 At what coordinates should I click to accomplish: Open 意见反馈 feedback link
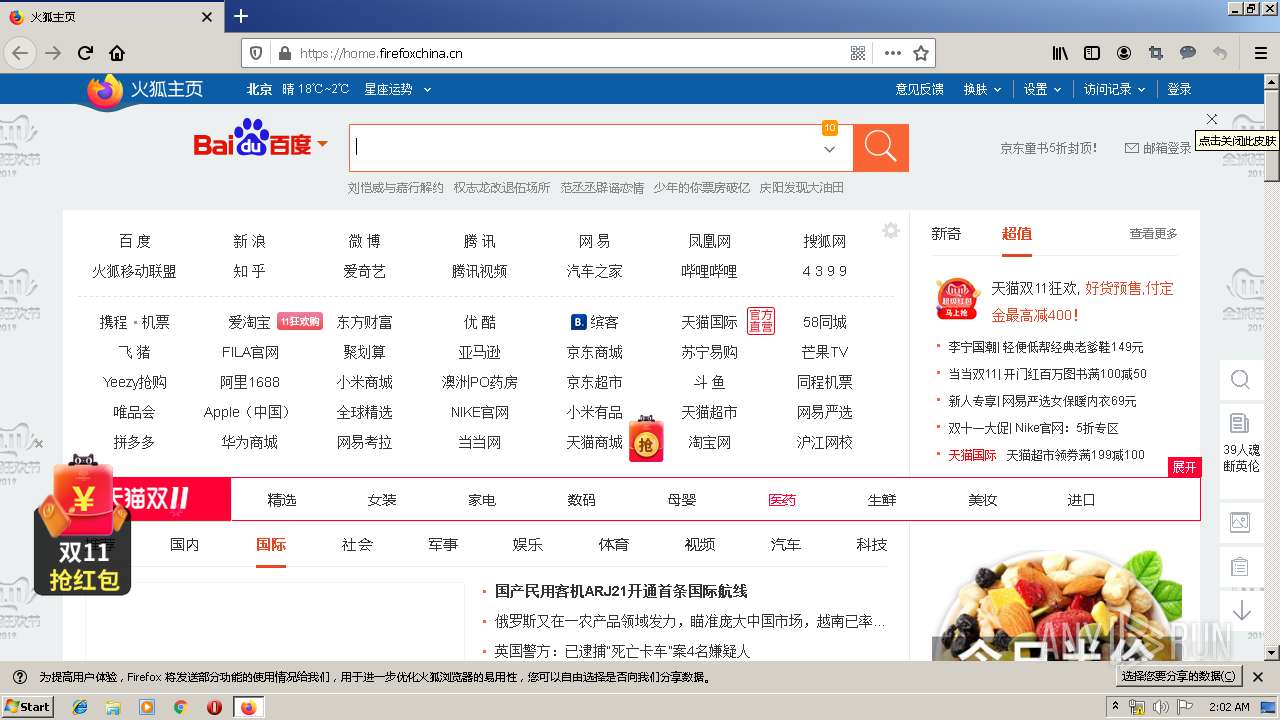click(920, 89)
